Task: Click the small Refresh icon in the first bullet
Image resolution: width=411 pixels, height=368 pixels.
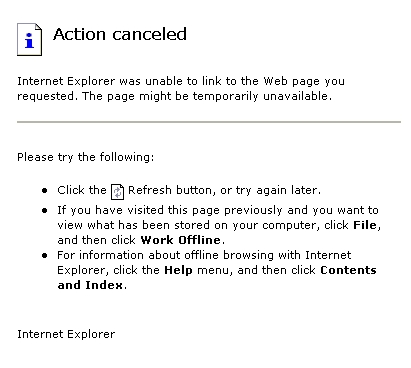Action: point(117,192)
